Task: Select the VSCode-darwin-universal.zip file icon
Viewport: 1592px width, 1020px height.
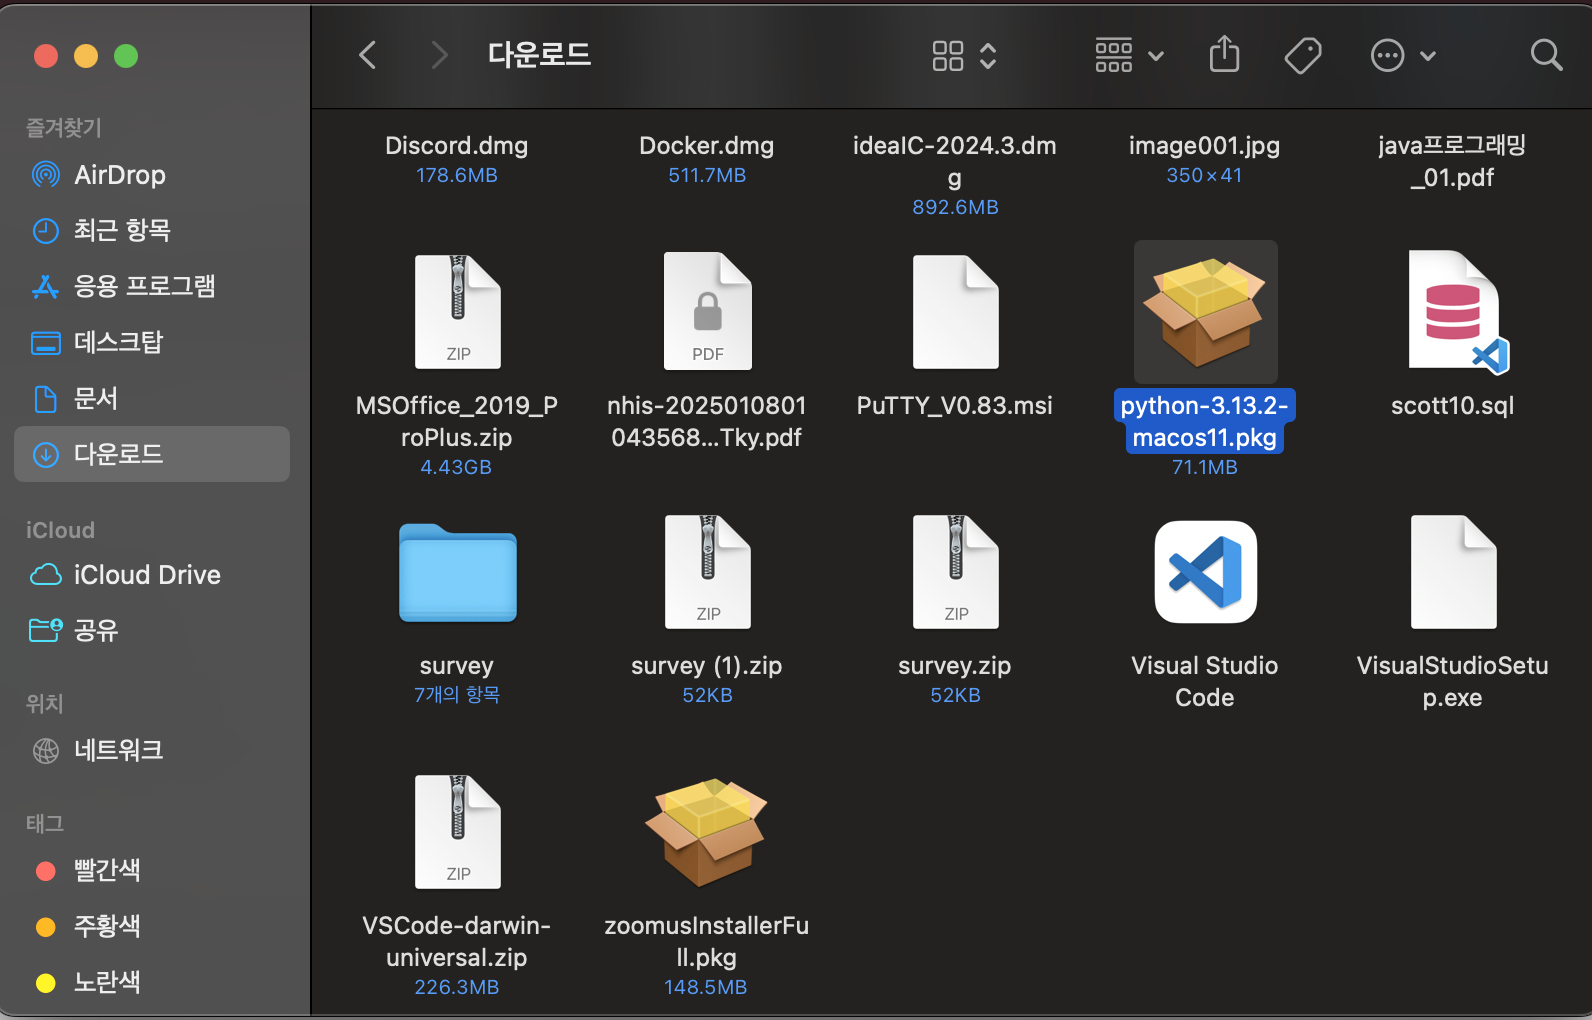Action: tap(458, 832)
